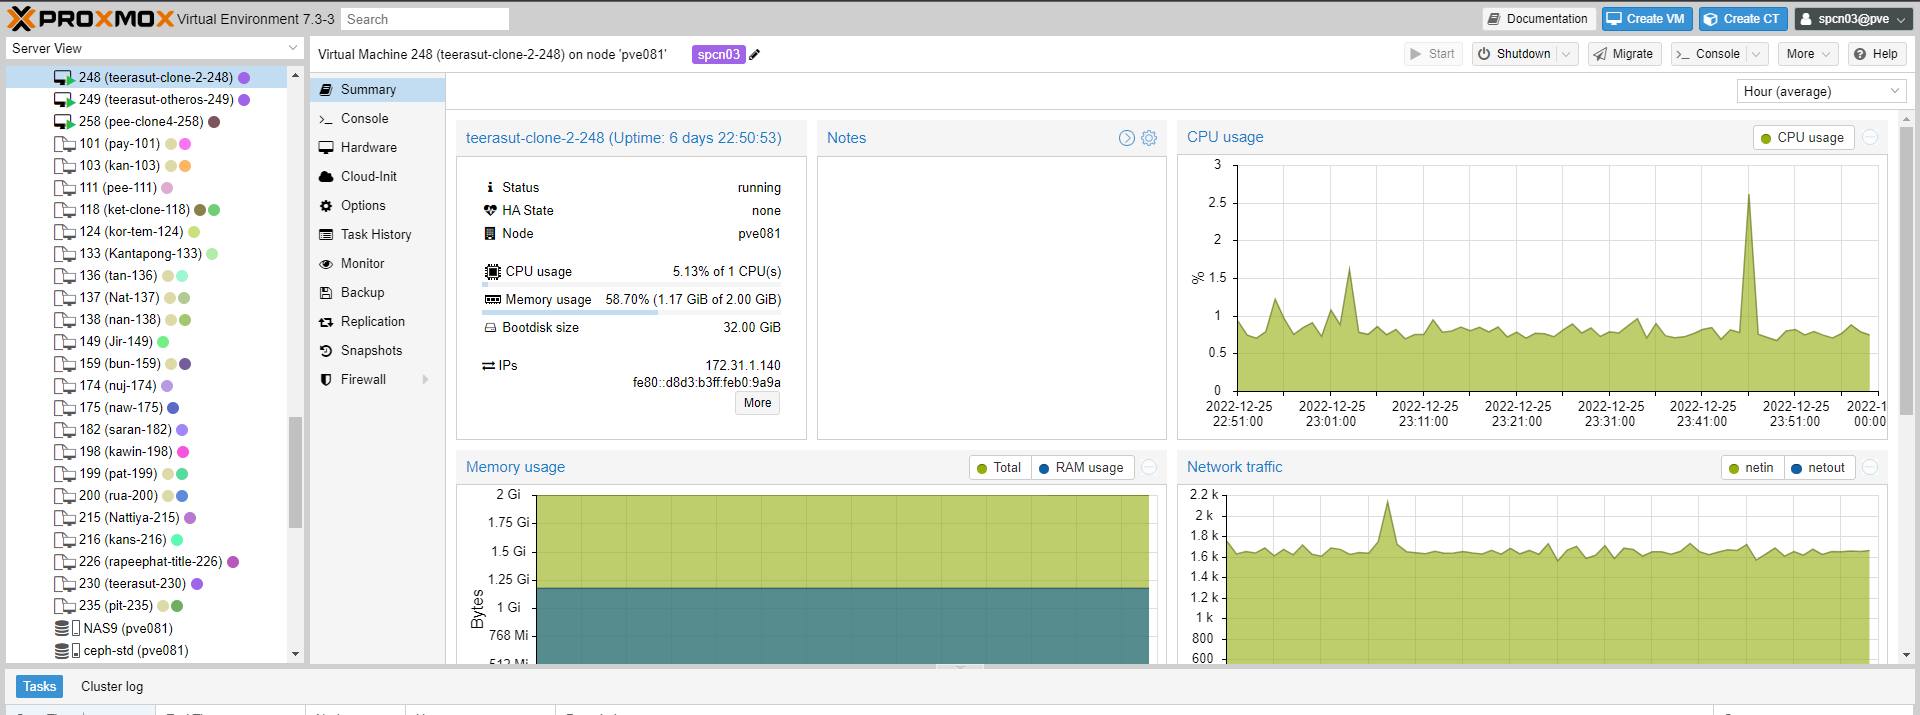This screenshot has width=1920, height=715.
Task: Open the Summary section
Action: [377, 89]
